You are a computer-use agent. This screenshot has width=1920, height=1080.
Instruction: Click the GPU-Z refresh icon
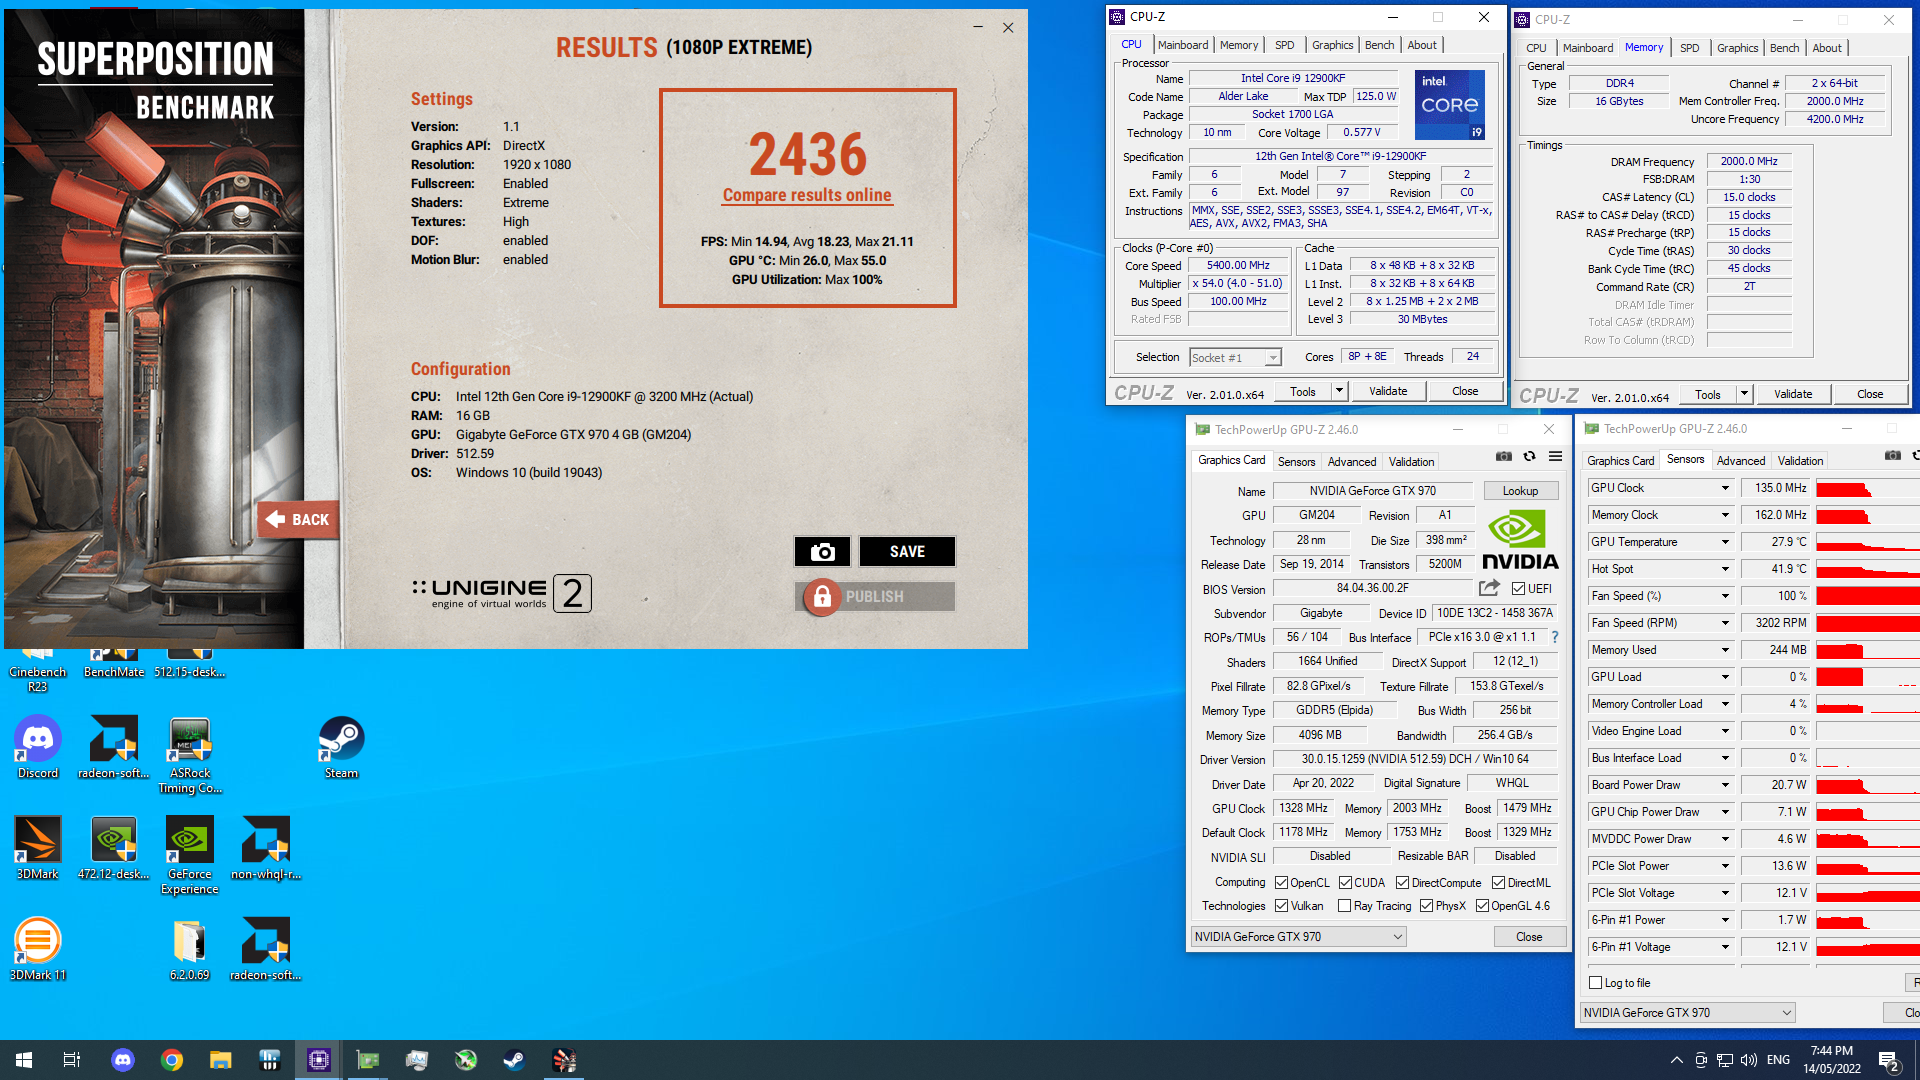tap(1529, 456)
